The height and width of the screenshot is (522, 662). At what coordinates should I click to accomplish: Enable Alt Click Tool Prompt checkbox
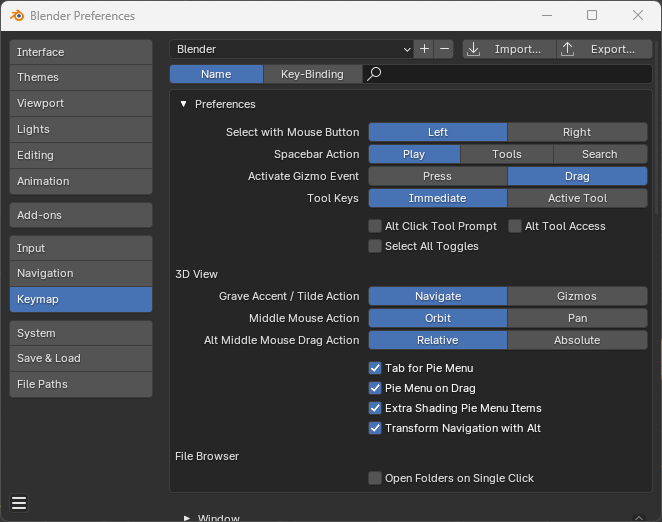tap(375, 226)
